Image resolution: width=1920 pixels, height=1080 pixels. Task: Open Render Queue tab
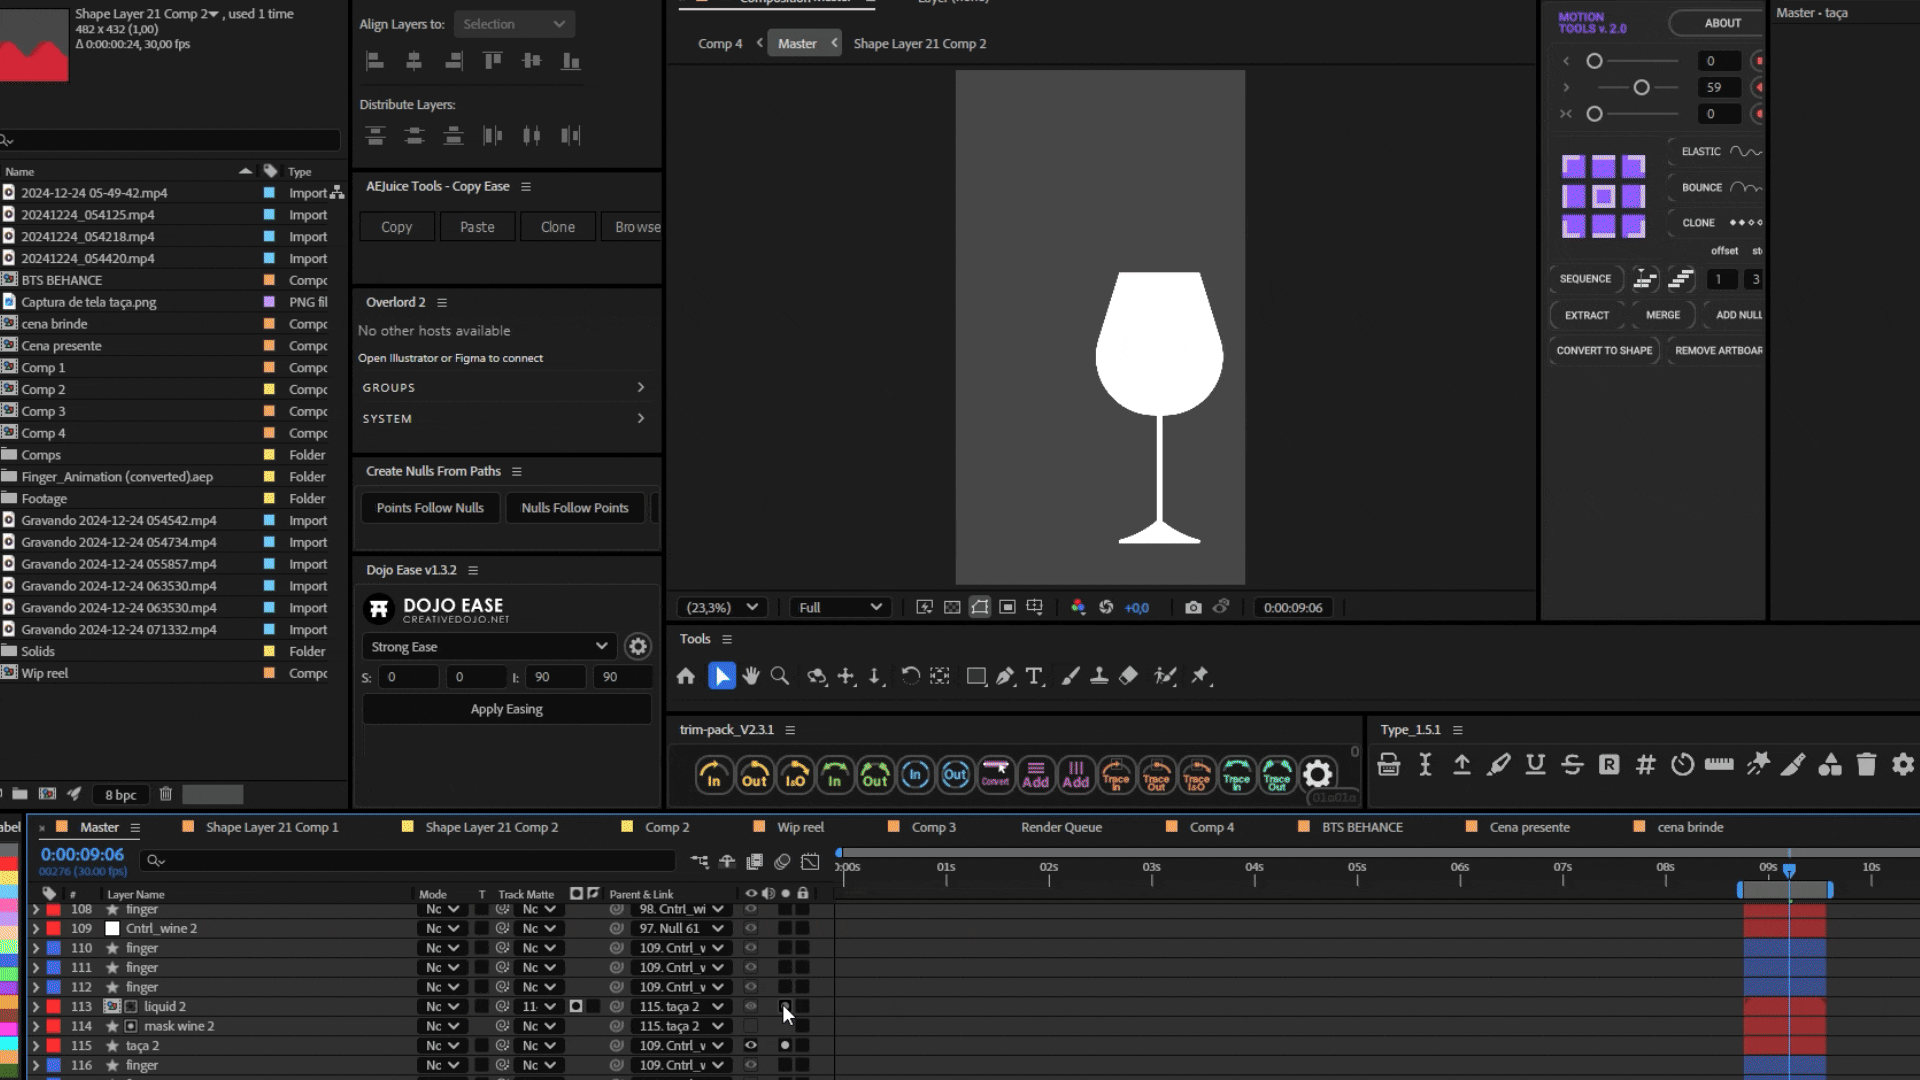pos(1061,827)
